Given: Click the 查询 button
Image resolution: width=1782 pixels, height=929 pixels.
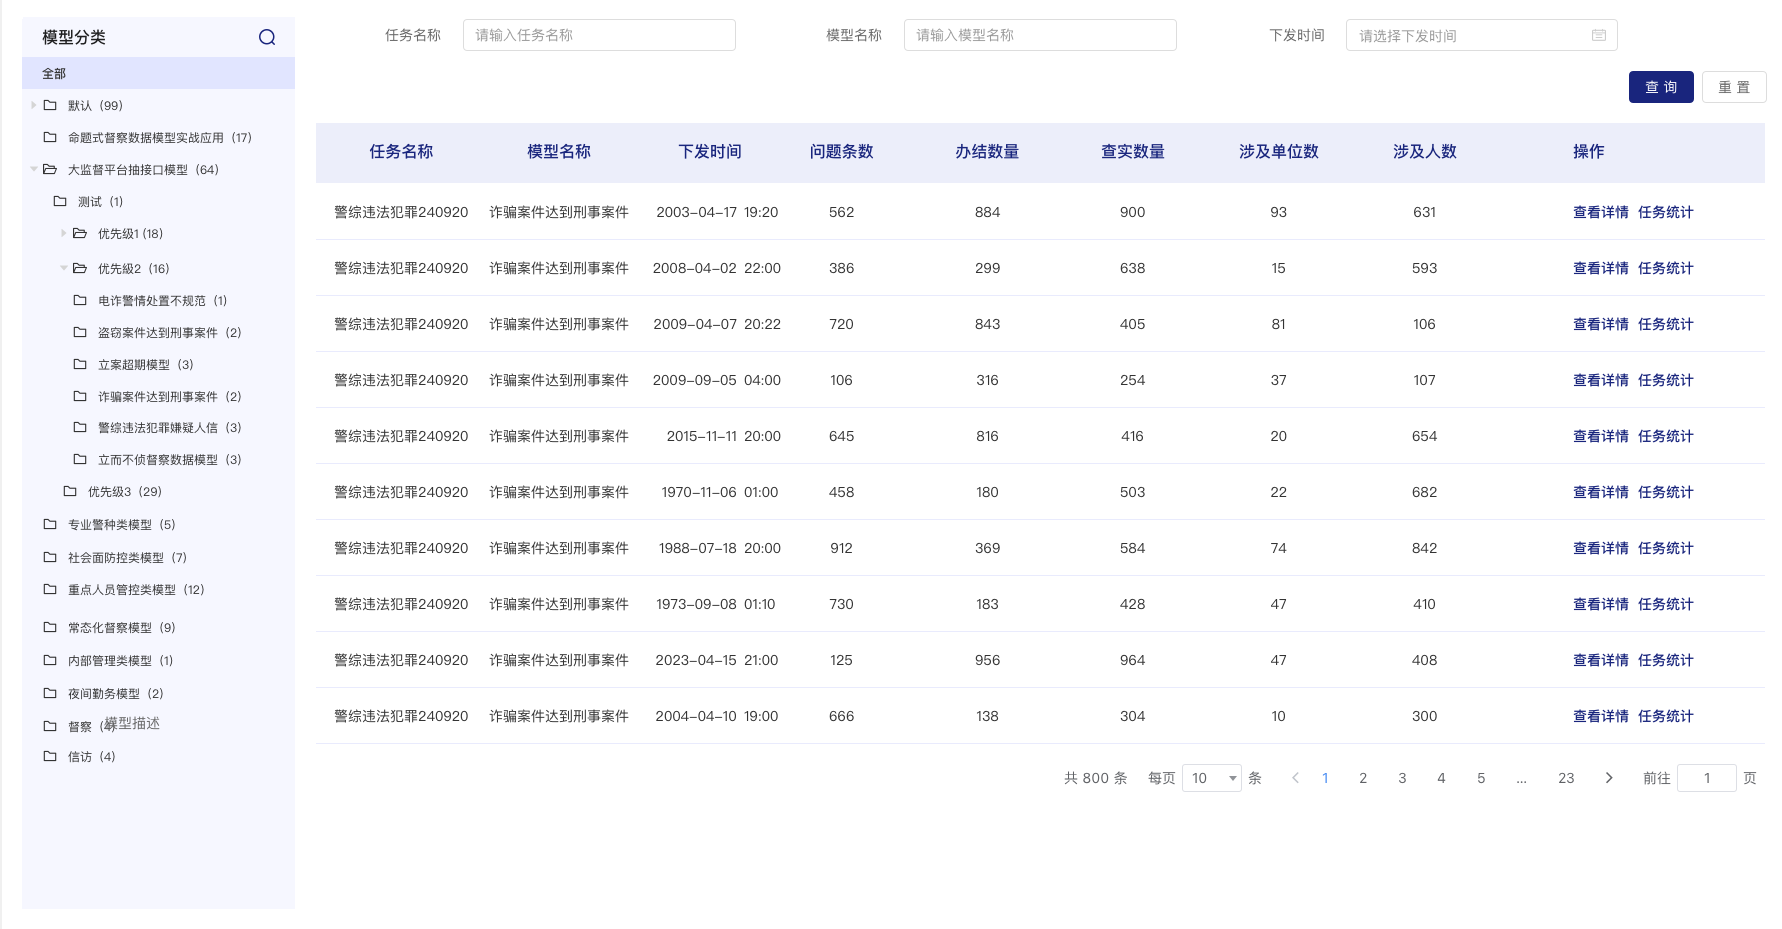Looking at the screenshot, I should tap(1660, 87).
